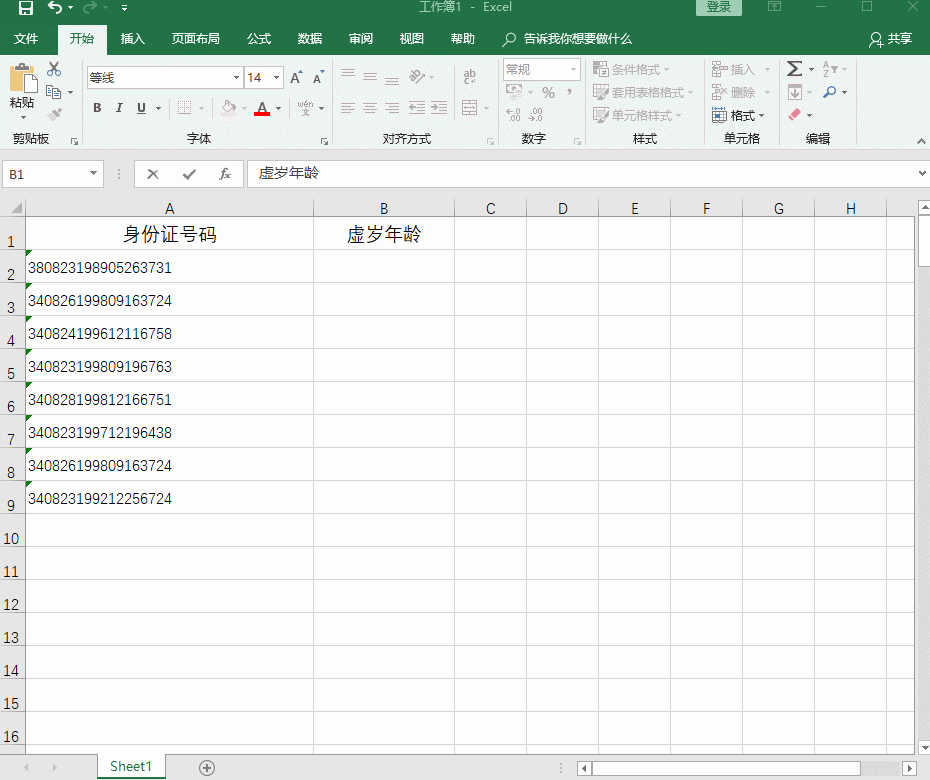Expand the Name Box B1 dropdown
This screenshot has height=780, width=930.
93,174
